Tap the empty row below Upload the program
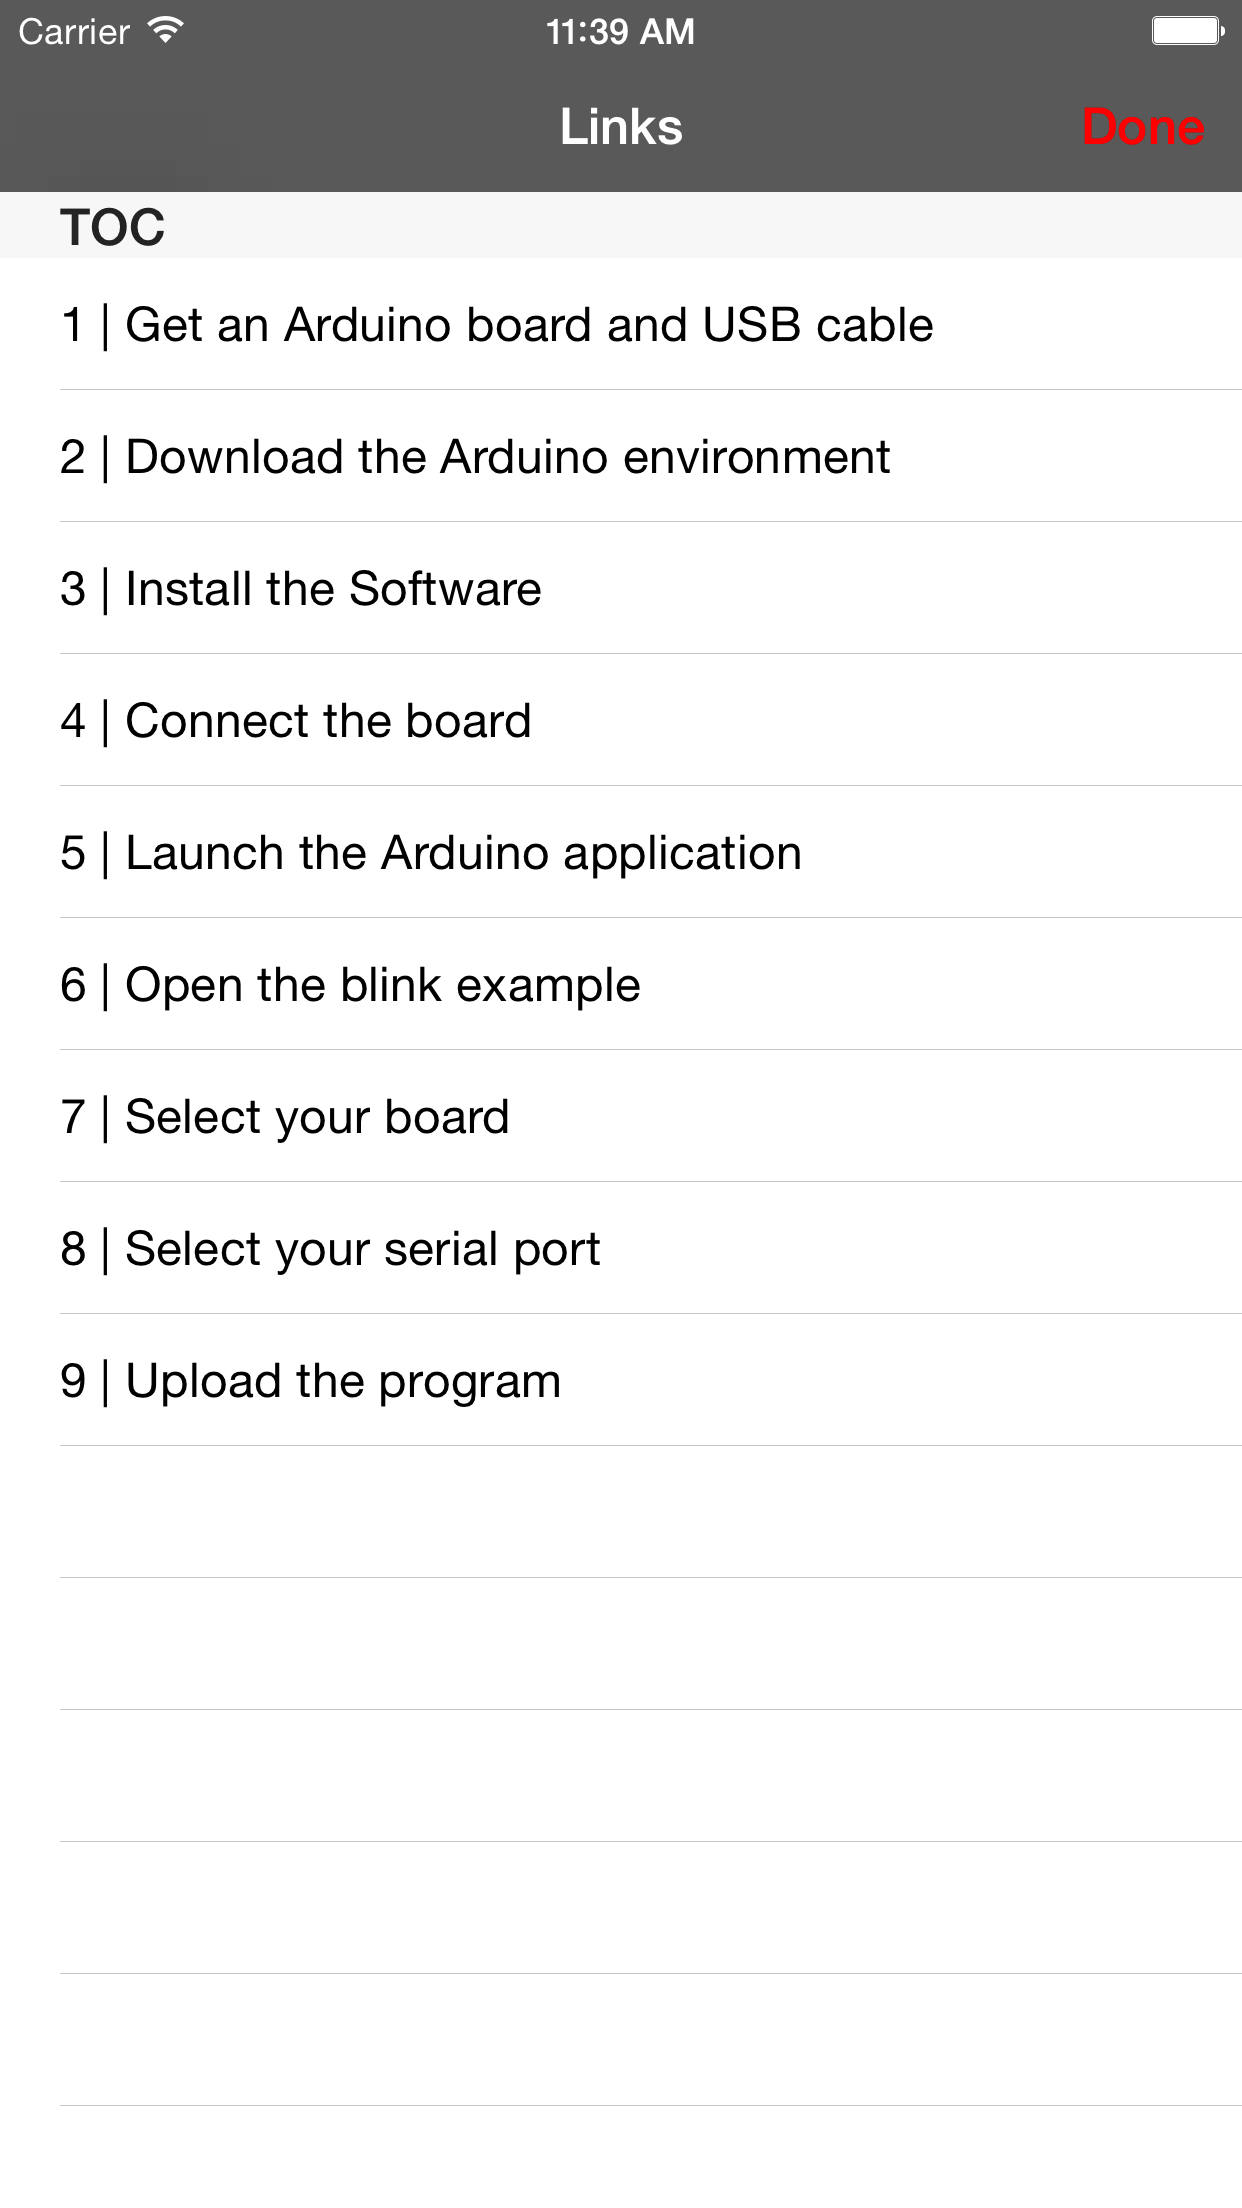The height and width of the screenshot is (2208, 1242). tap(621, 1510)
